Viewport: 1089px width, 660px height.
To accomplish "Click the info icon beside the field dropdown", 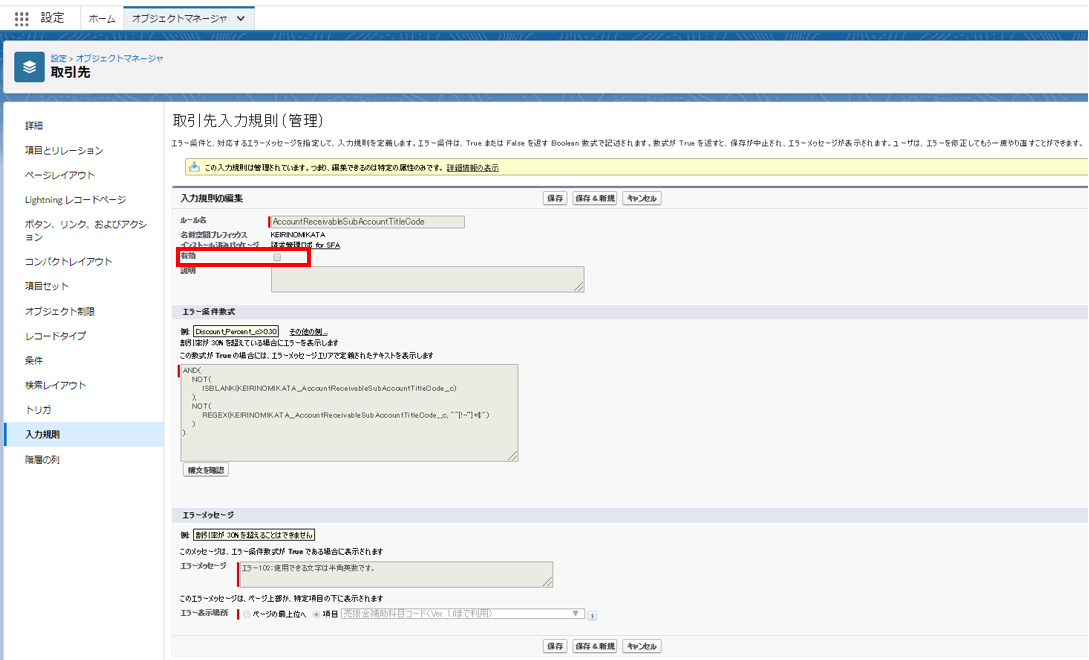I will tap(593, 615).
